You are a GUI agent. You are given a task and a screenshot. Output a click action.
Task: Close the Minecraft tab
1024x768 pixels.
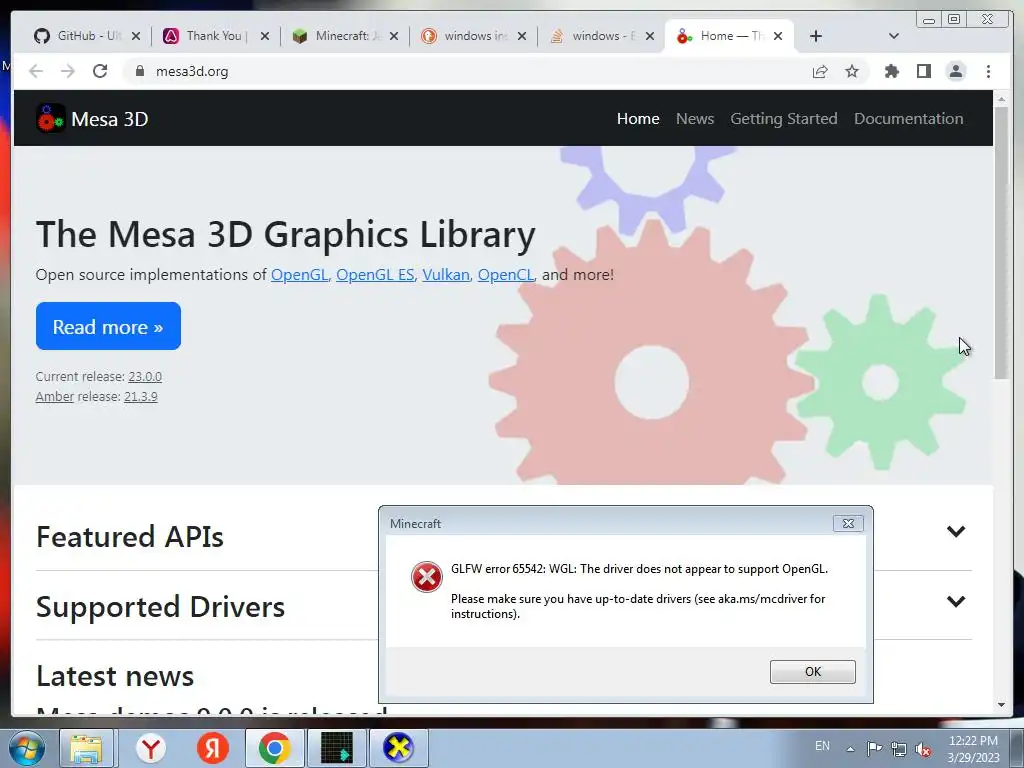[x=394, y=37]
